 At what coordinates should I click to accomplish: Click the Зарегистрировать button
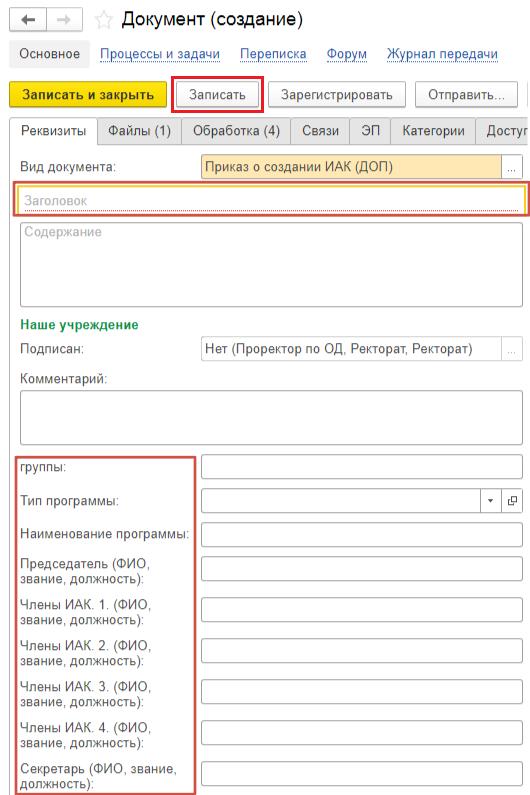[337, 95]
